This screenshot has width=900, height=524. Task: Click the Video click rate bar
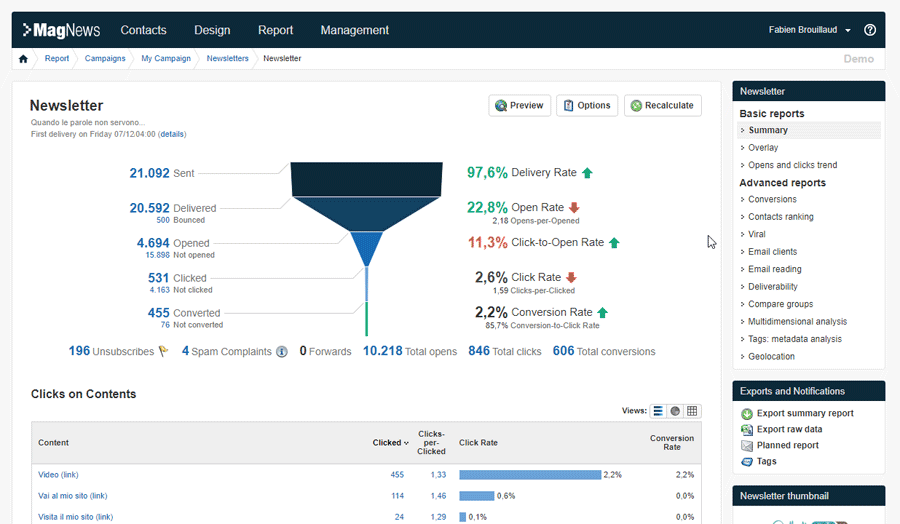529,475
